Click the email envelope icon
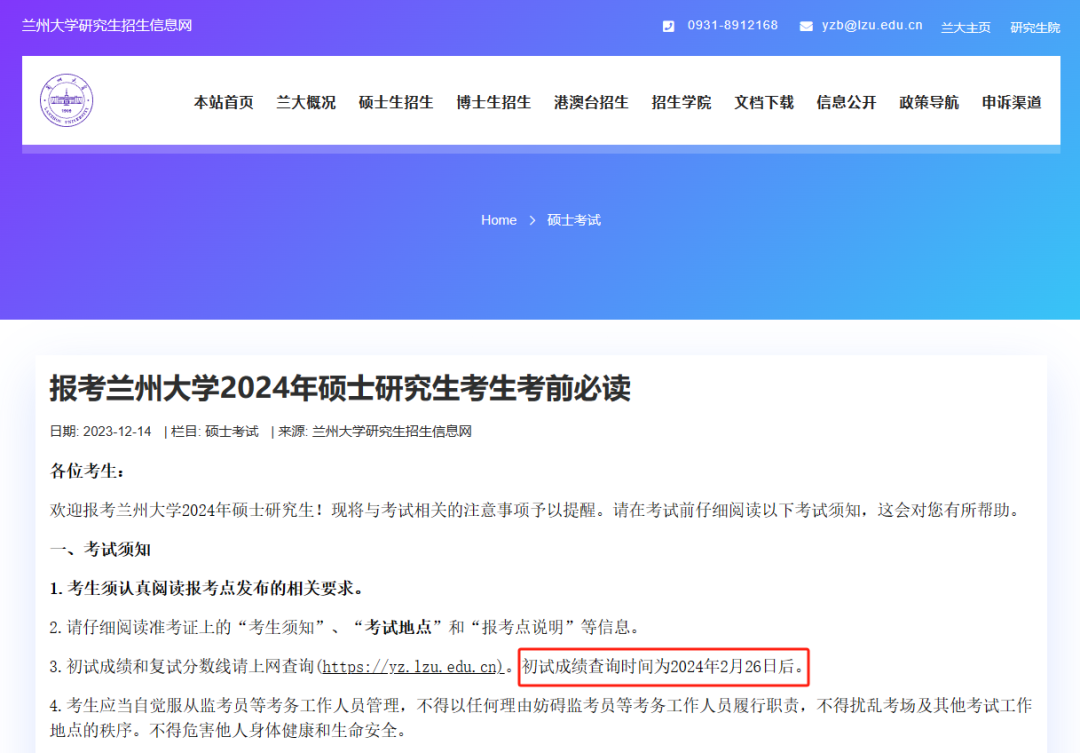Image resolution: width=1080 pixels, height=753 pixels. 806,26
